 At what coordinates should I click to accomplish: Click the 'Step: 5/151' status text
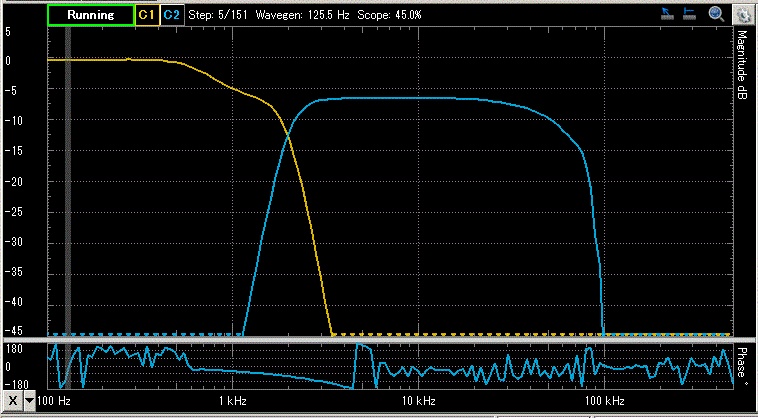(x=218, y=15)
